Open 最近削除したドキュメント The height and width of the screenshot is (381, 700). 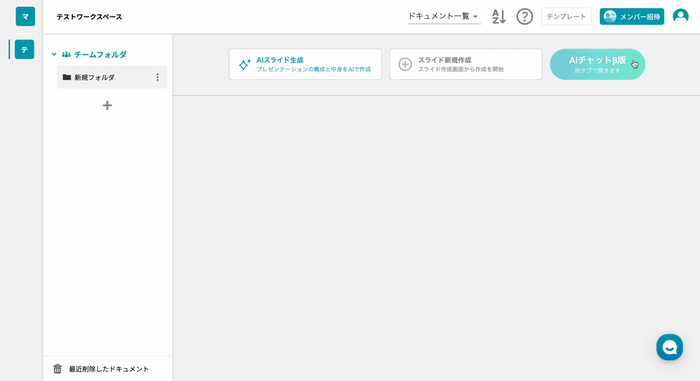tap(108, 369)
